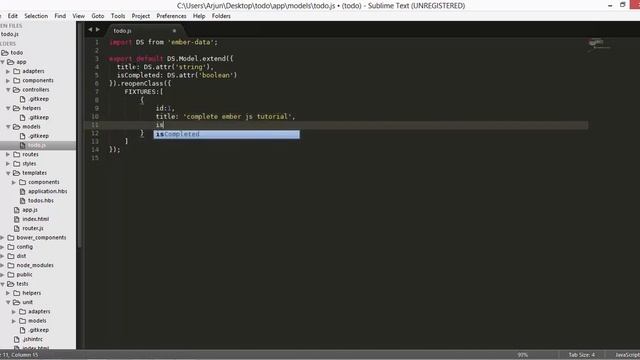Click the templates folder icon

(16, 173)
